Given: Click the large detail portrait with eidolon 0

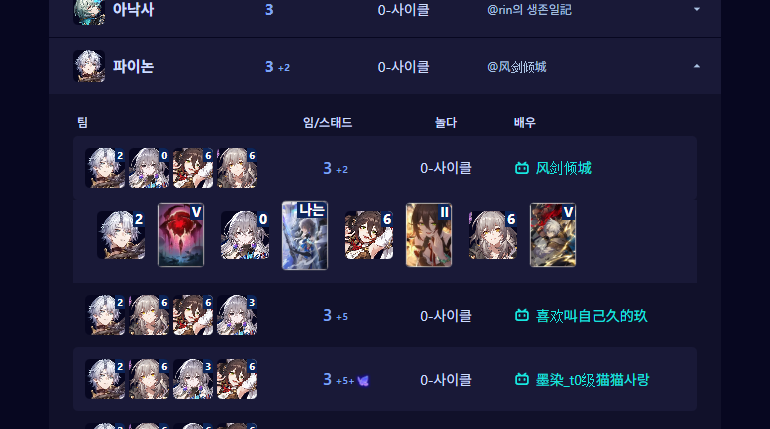Looking at the screenshot, I should pos(245,235).
